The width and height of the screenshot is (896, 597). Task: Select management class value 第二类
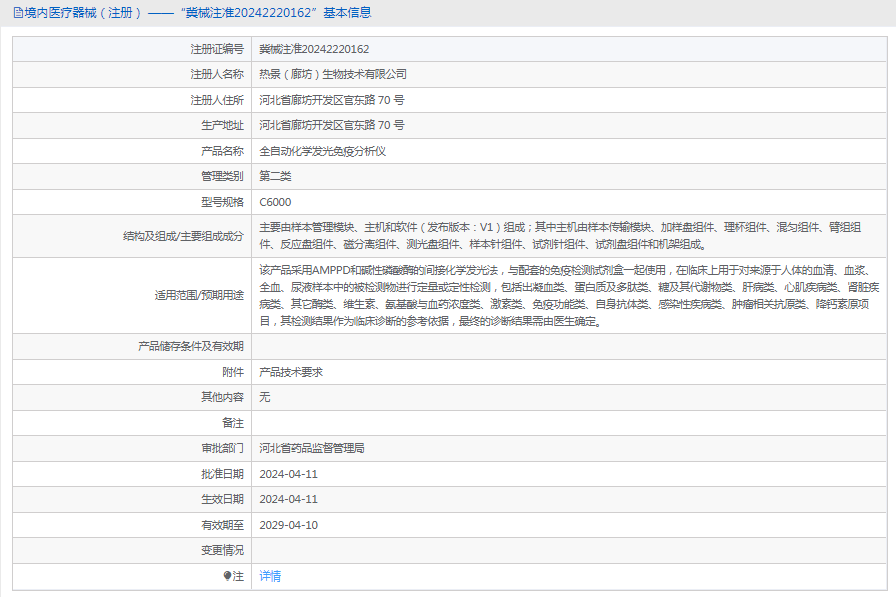tap(275, 176)
